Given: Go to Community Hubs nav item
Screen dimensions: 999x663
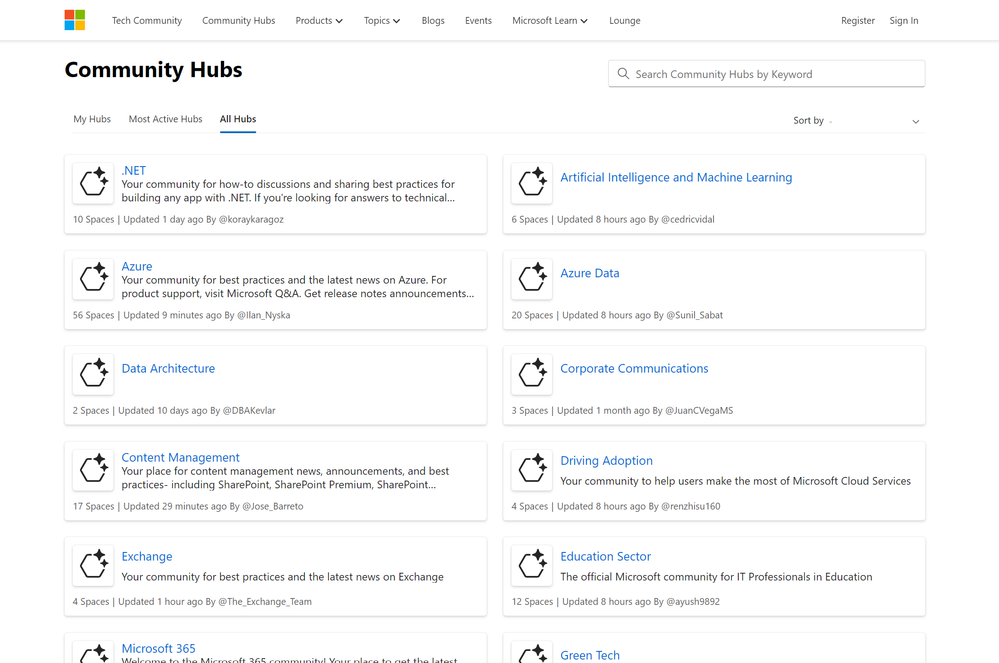Looking at the screenshot, I should coord(239,20).
